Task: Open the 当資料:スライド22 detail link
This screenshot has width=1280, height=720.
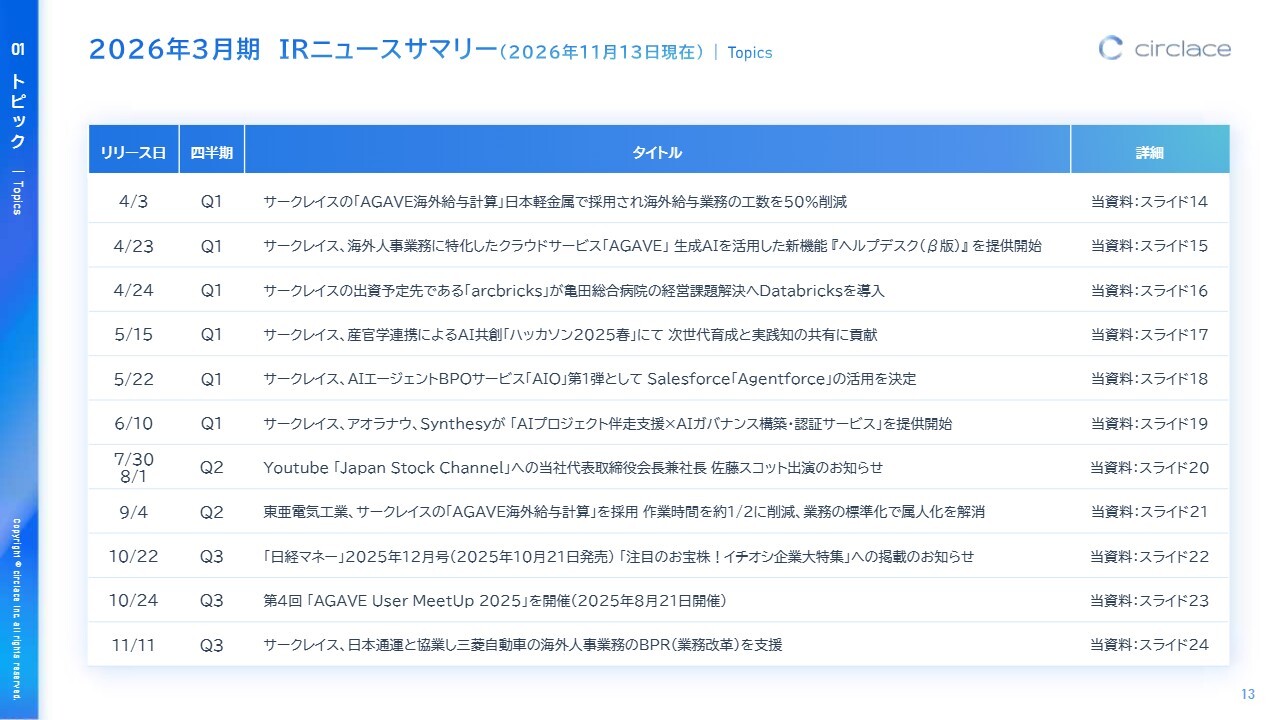Action: (x=1149, y=557)
